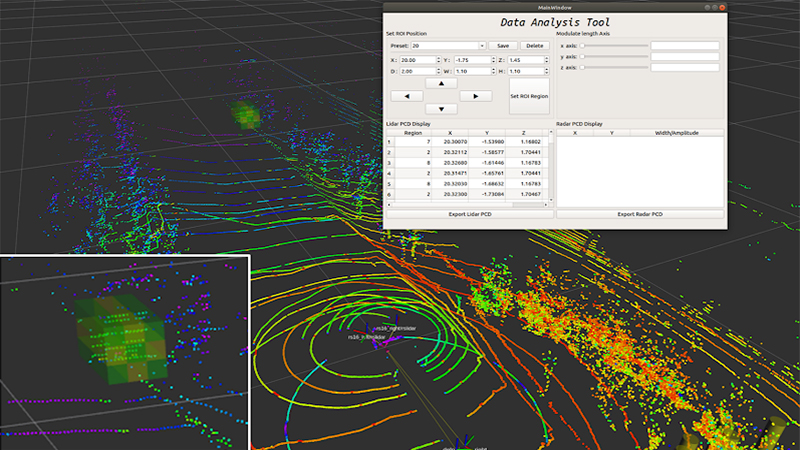
Task: Select Region cell 7 in row 1
Action: [x=413, y=142]
